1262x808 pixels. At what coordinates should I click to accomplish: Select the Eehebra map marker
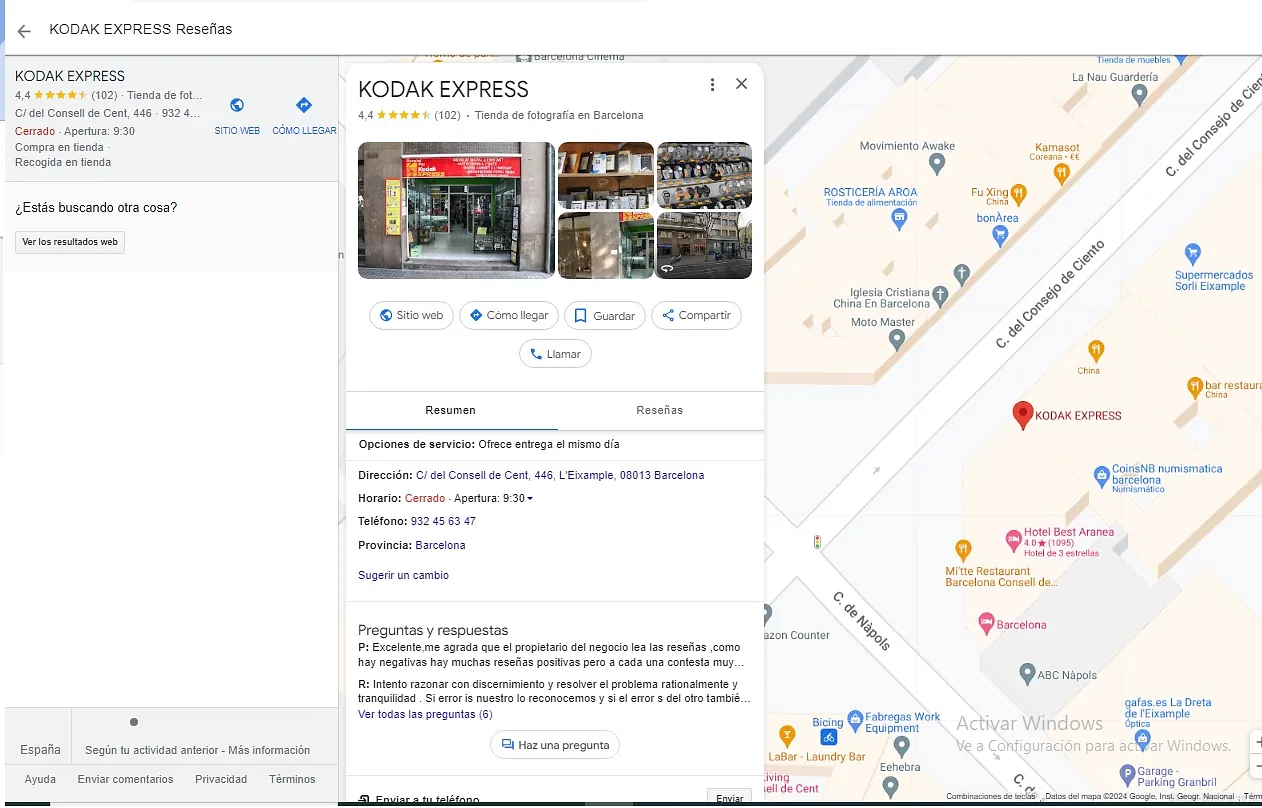901,746
